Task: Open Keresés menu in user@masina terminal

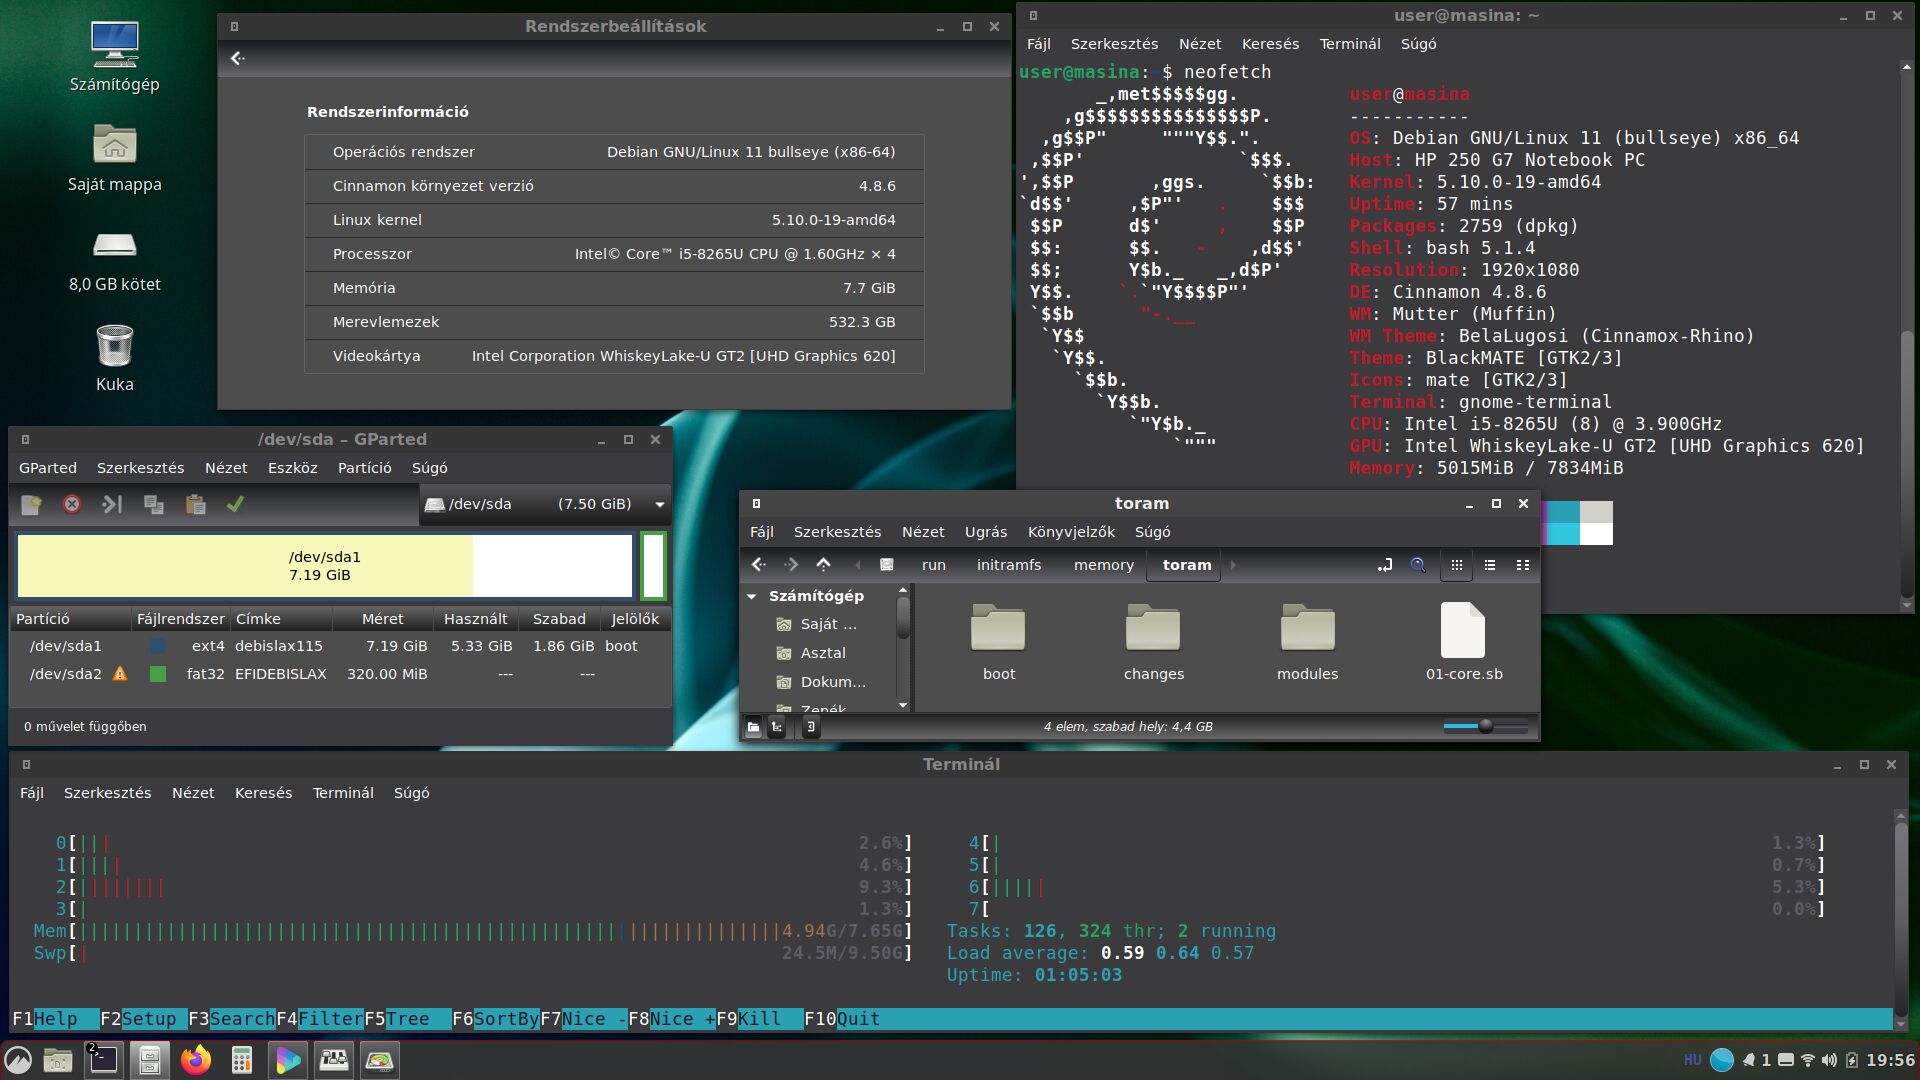Action: click(1270, 44)
